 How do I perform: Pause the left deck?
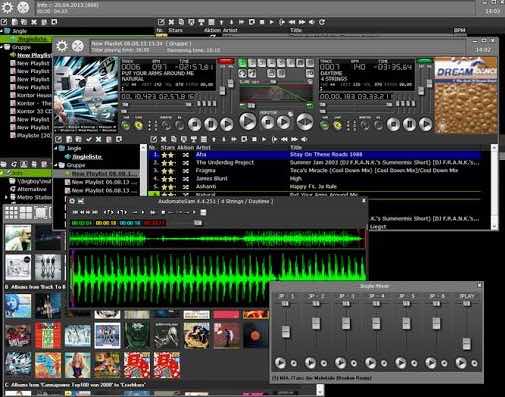tap(211, 124)
